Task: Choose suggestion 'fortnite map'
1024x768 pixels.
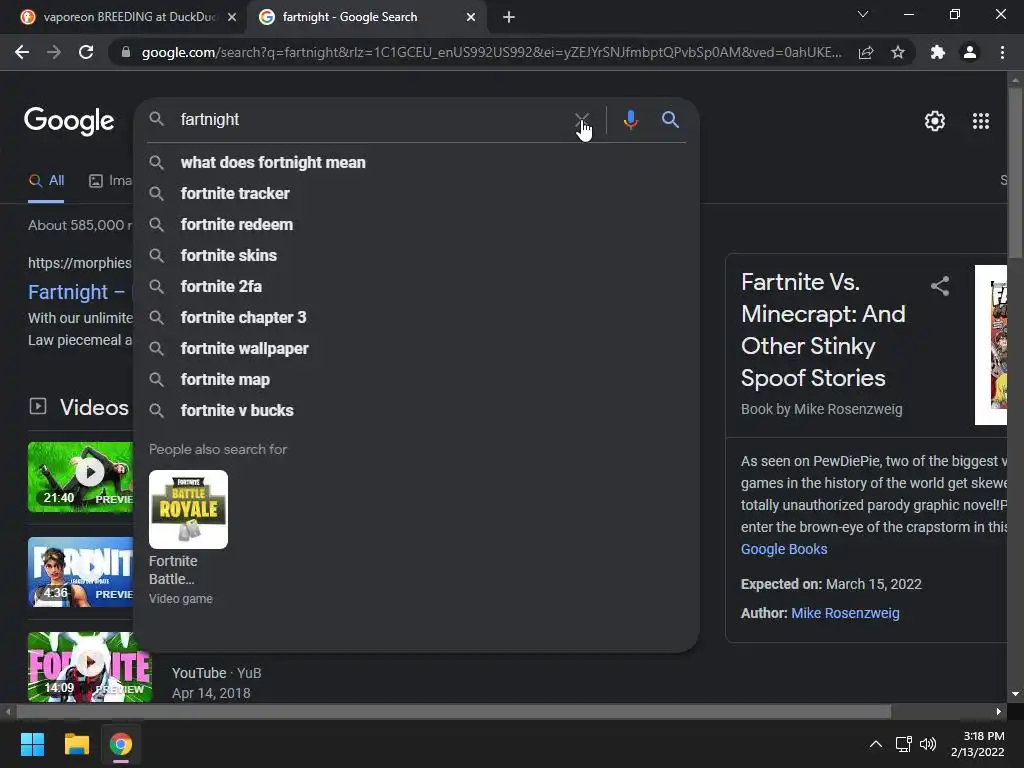Action: 225,379
